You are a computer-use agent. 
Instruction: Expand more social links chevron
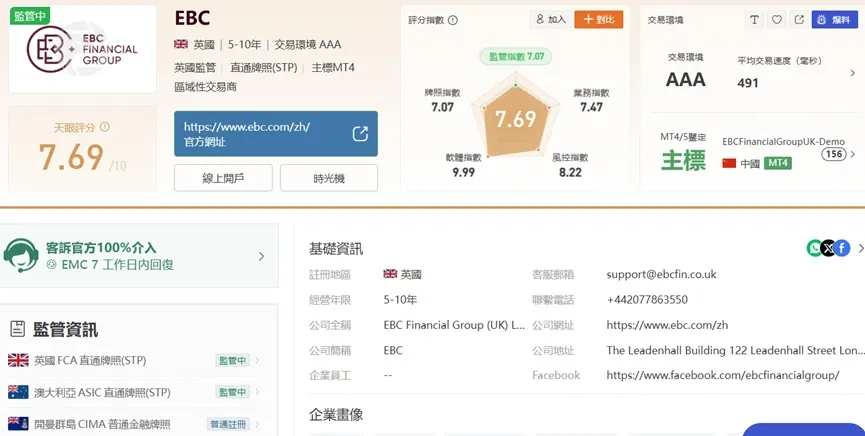click(860, 248)
